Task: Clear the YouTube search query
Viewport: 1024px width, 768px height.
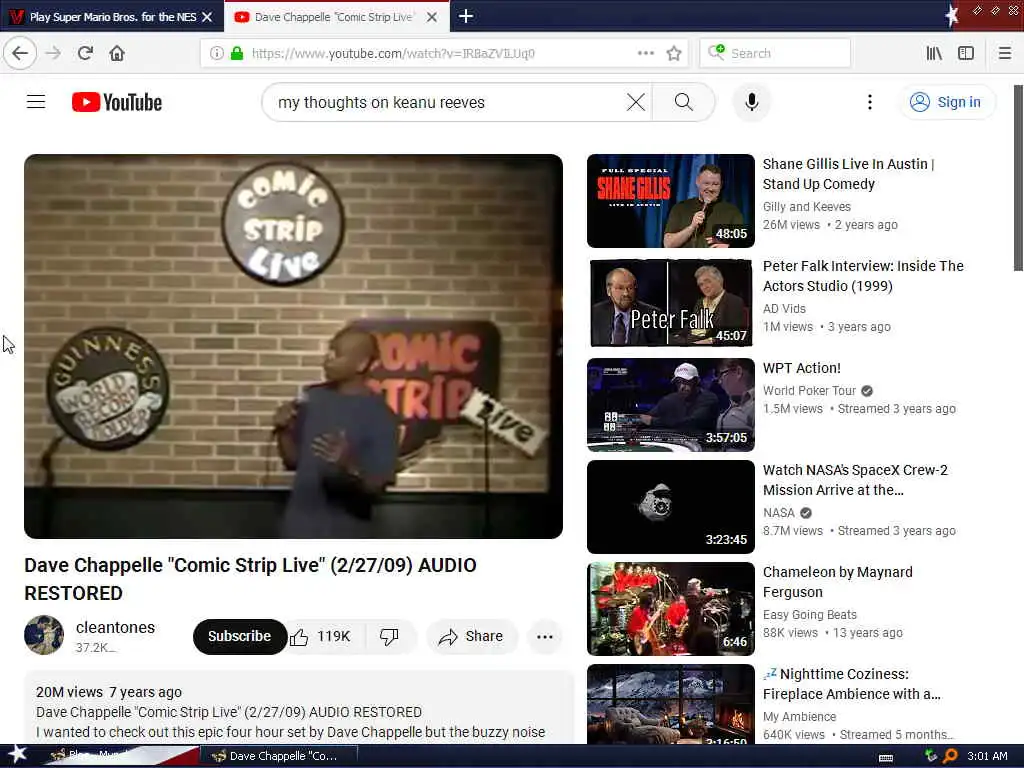Action: [x=635, y=102]
